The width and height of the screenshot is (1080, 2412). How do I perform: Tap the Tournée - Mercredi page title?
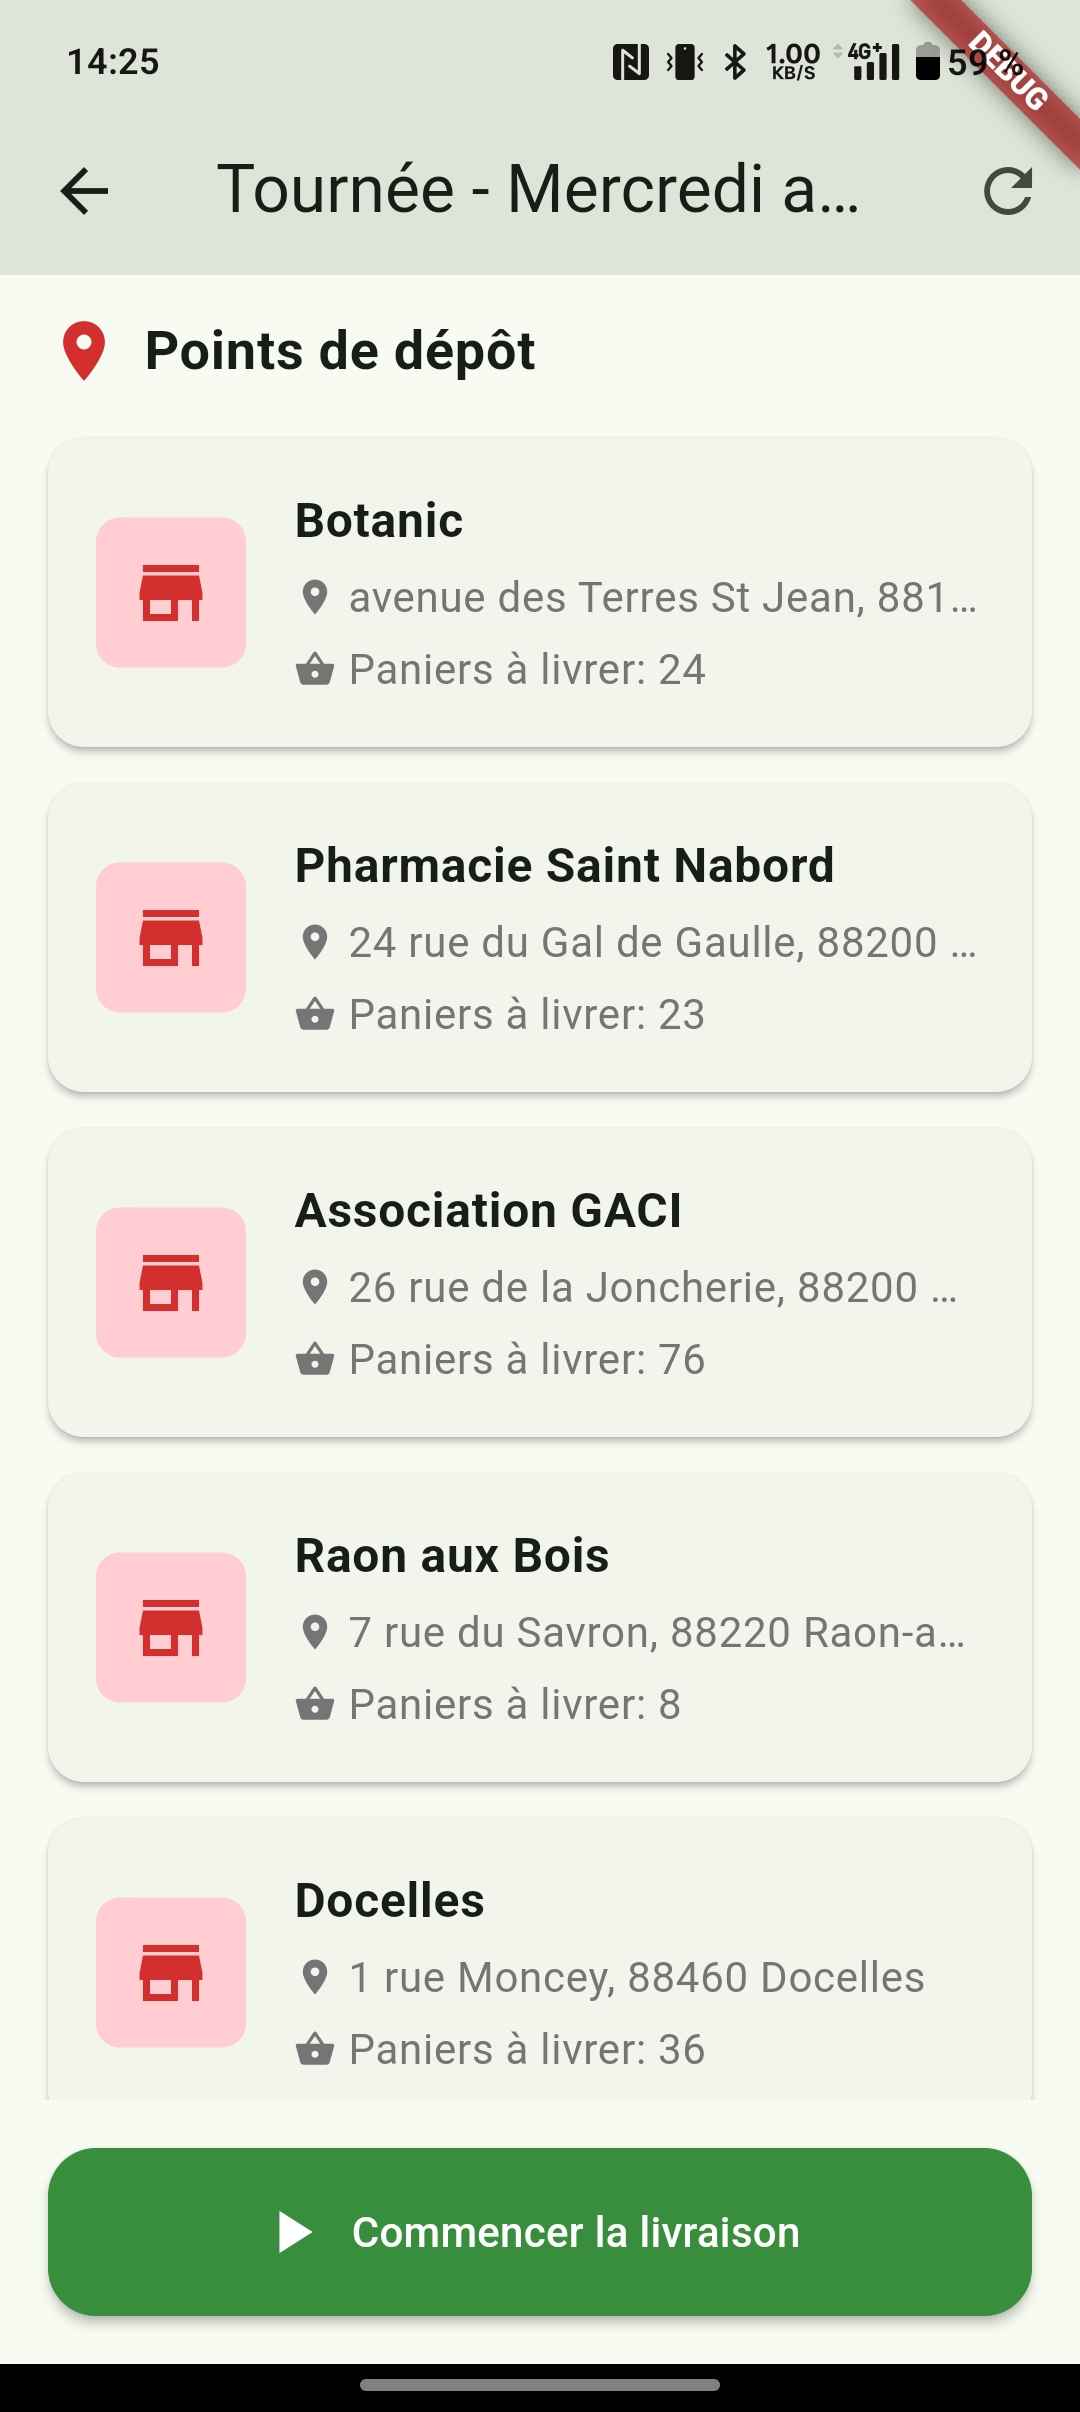point(538,190)
